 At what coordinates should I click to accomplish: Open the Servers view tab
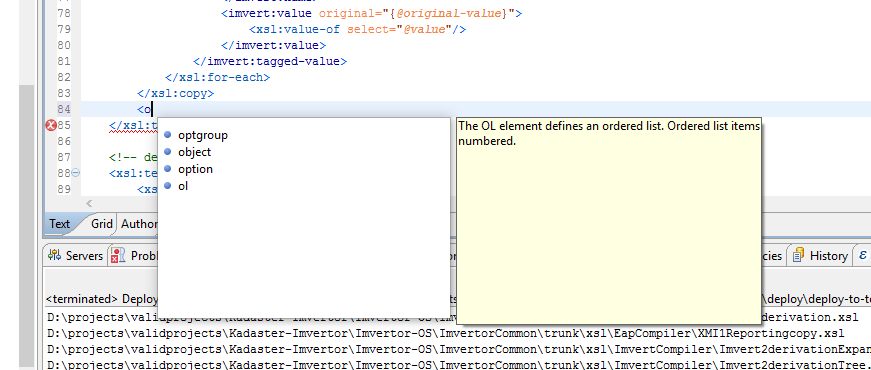(76, 256)
